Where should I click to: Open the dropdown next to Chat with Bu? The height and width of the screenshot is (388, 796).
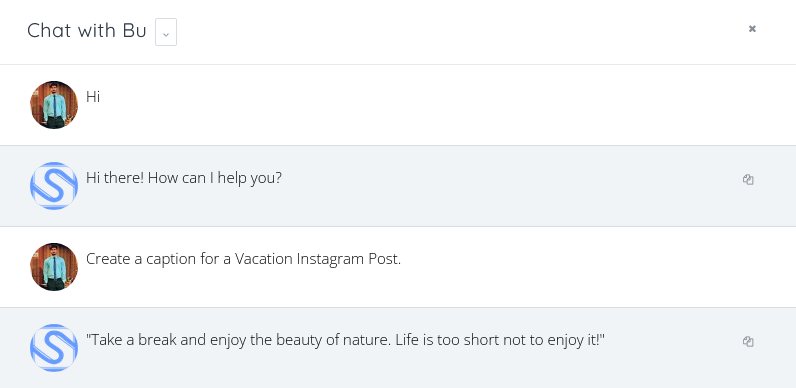[x=166, y=32]
